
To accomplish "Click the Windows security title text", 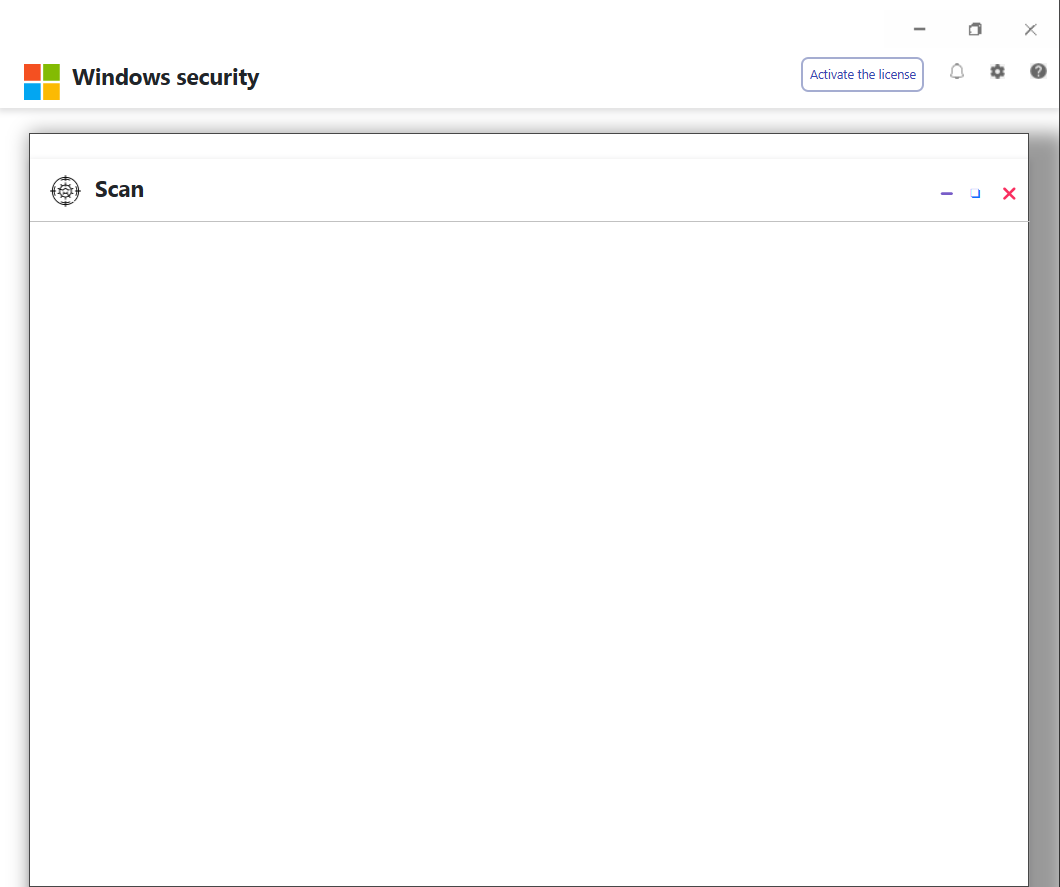I will coord(165,78).
